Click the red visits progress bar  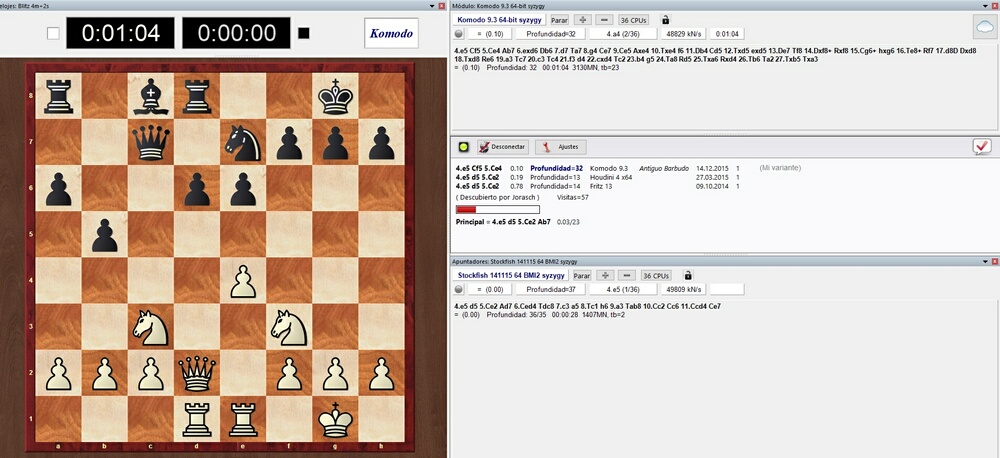click(x=497, y=209)
